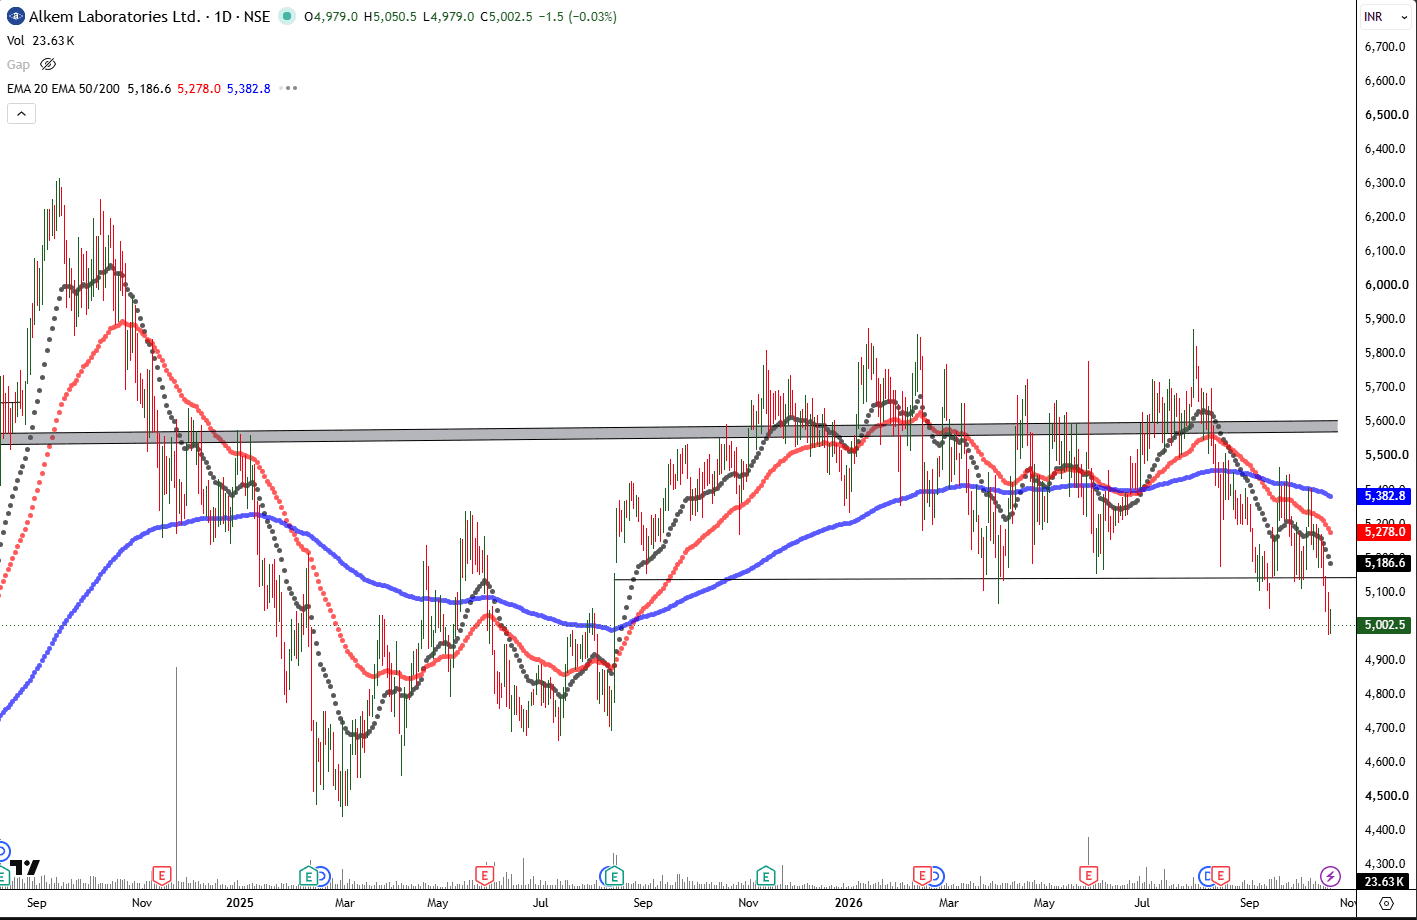1417x920 pixels.
Task: Select the EMA 20 EMA 50/200 indicator label
Action: click(x=63, y=88)
